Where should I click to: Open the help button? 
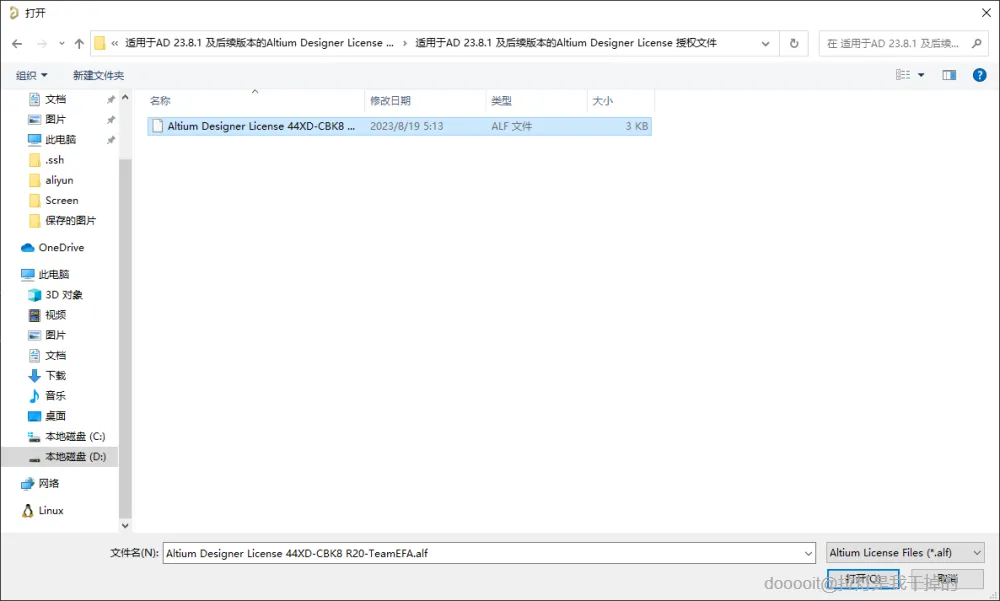tap(980, 75)
